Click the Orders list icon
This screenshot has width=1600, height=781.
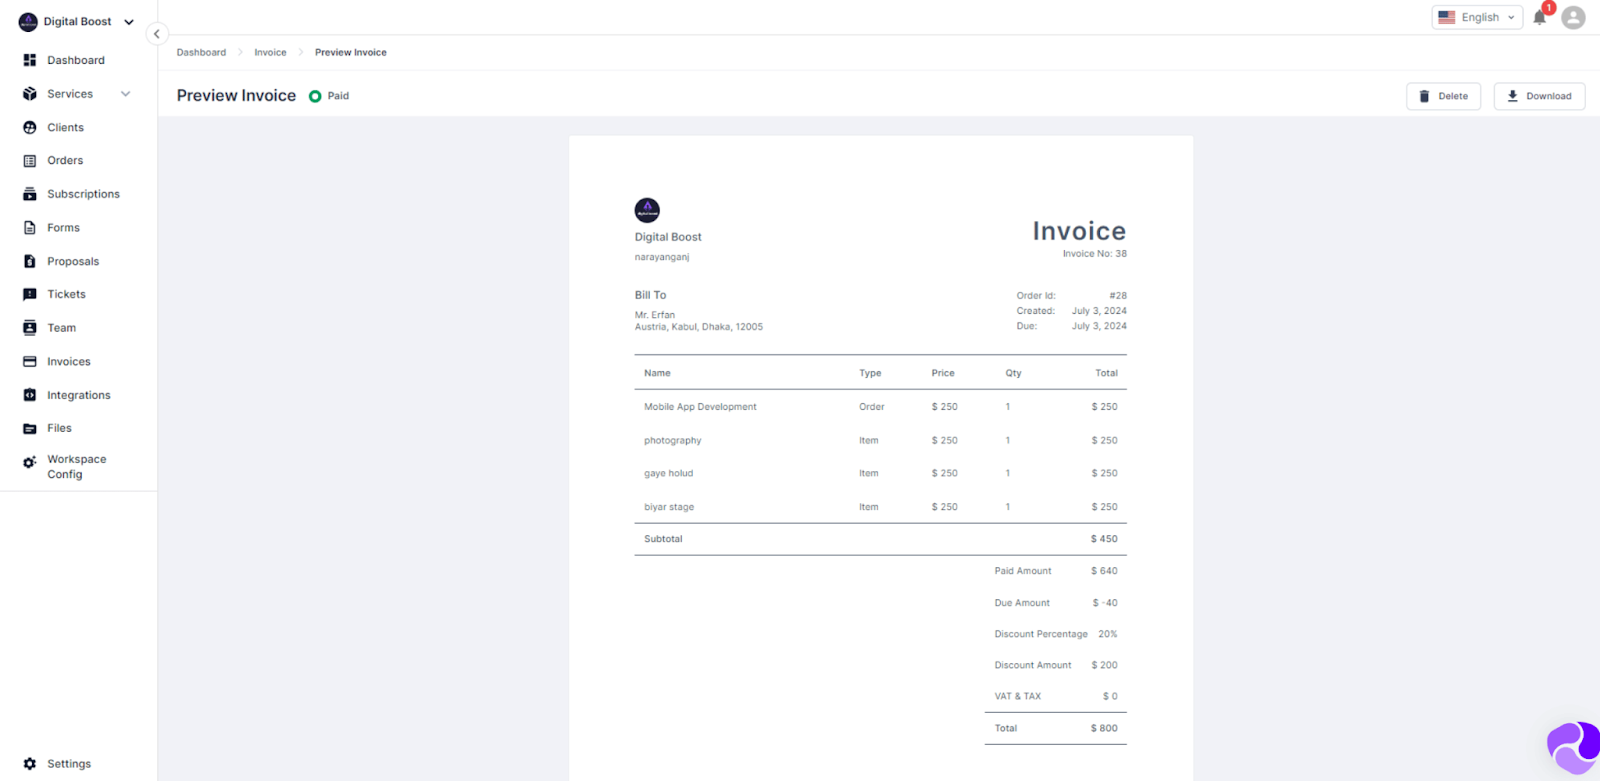(30, 161)
